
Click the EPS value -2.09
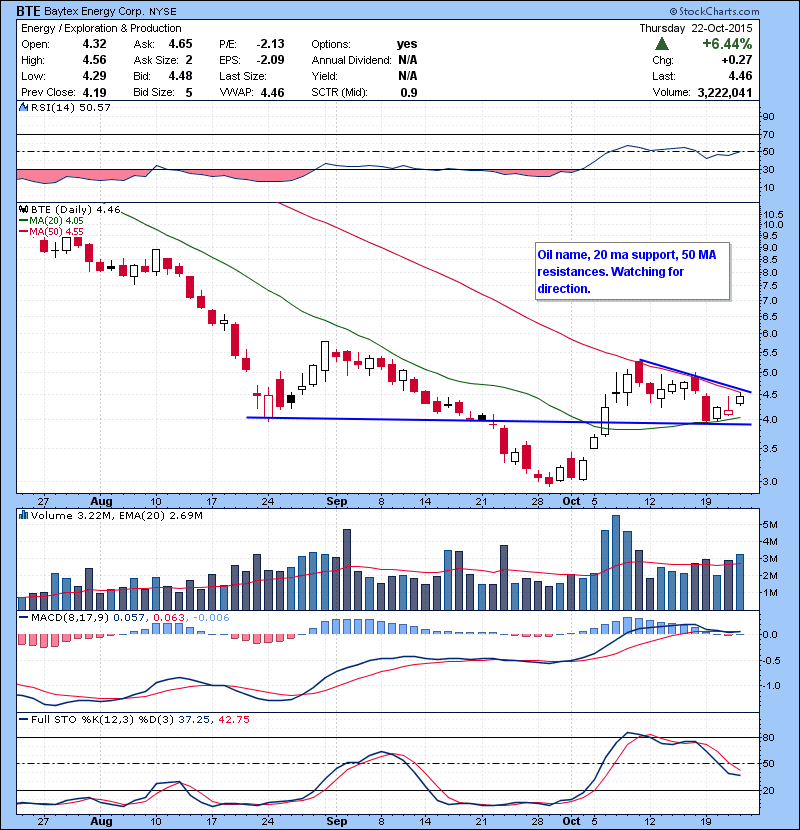[271, 60]
